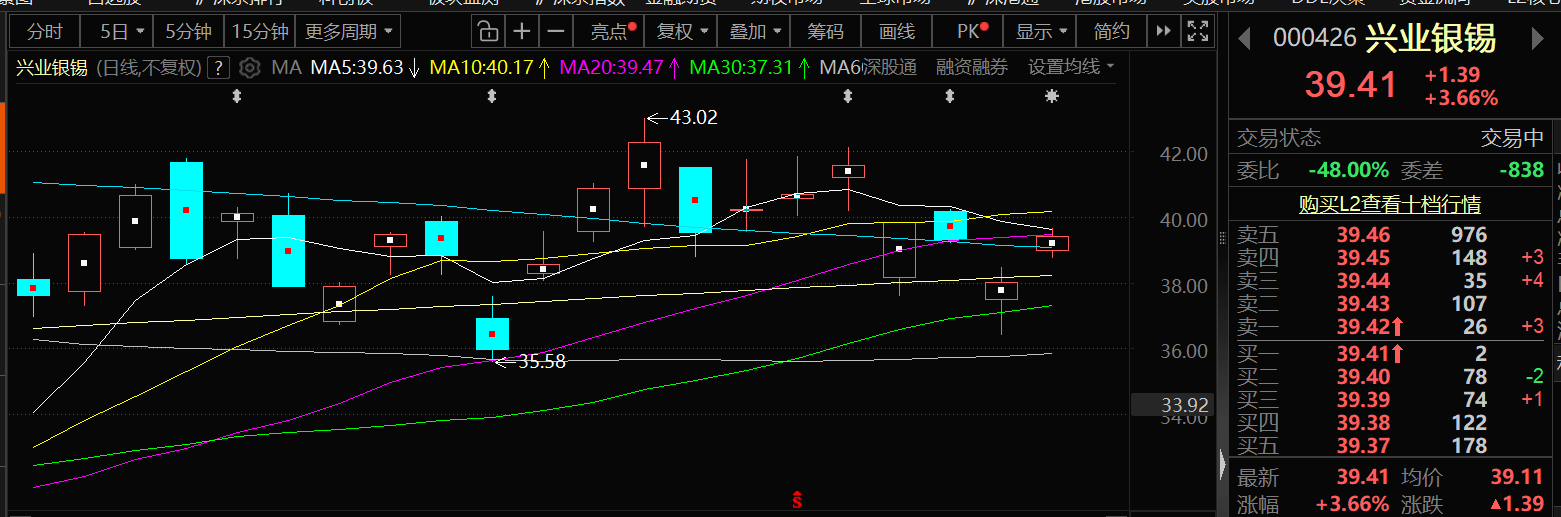
Task: Switch to the 分时 tab
Action: point(44,32)
